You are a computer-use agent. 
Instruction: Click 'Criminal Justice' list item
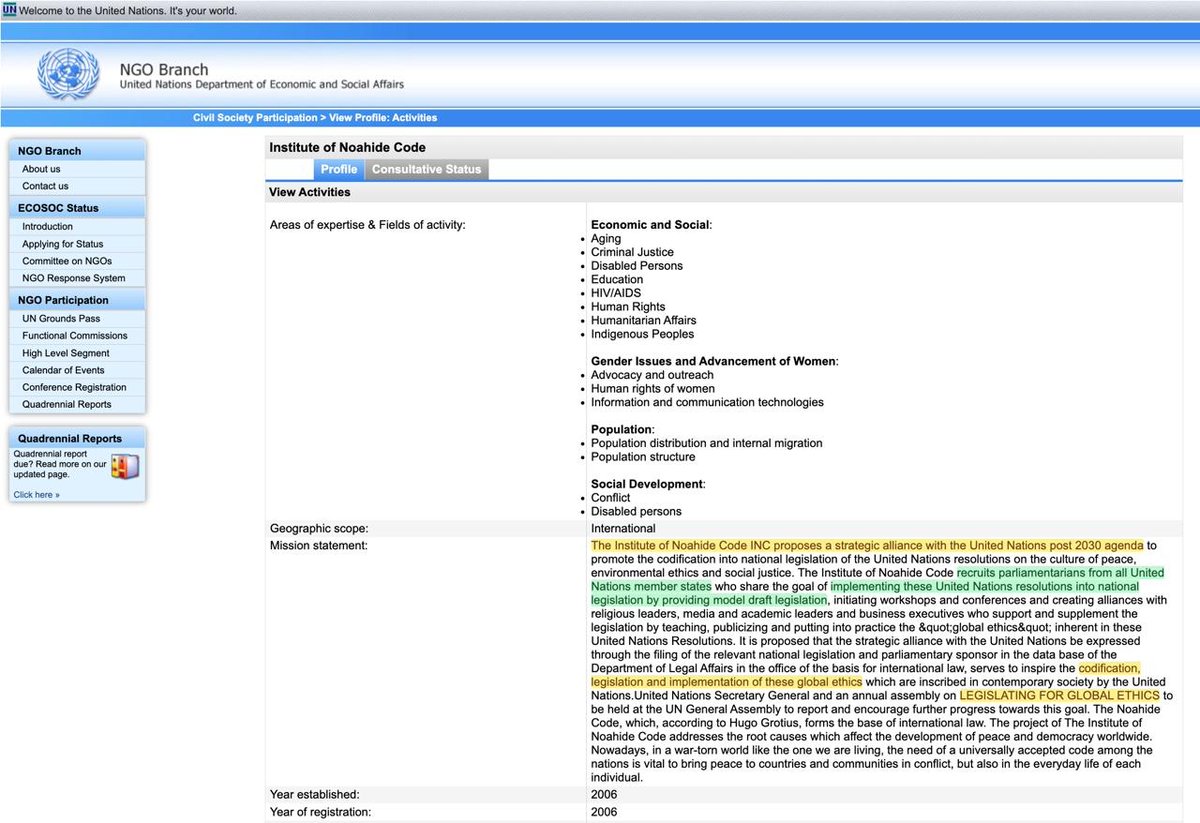click(x=632, y=253)
